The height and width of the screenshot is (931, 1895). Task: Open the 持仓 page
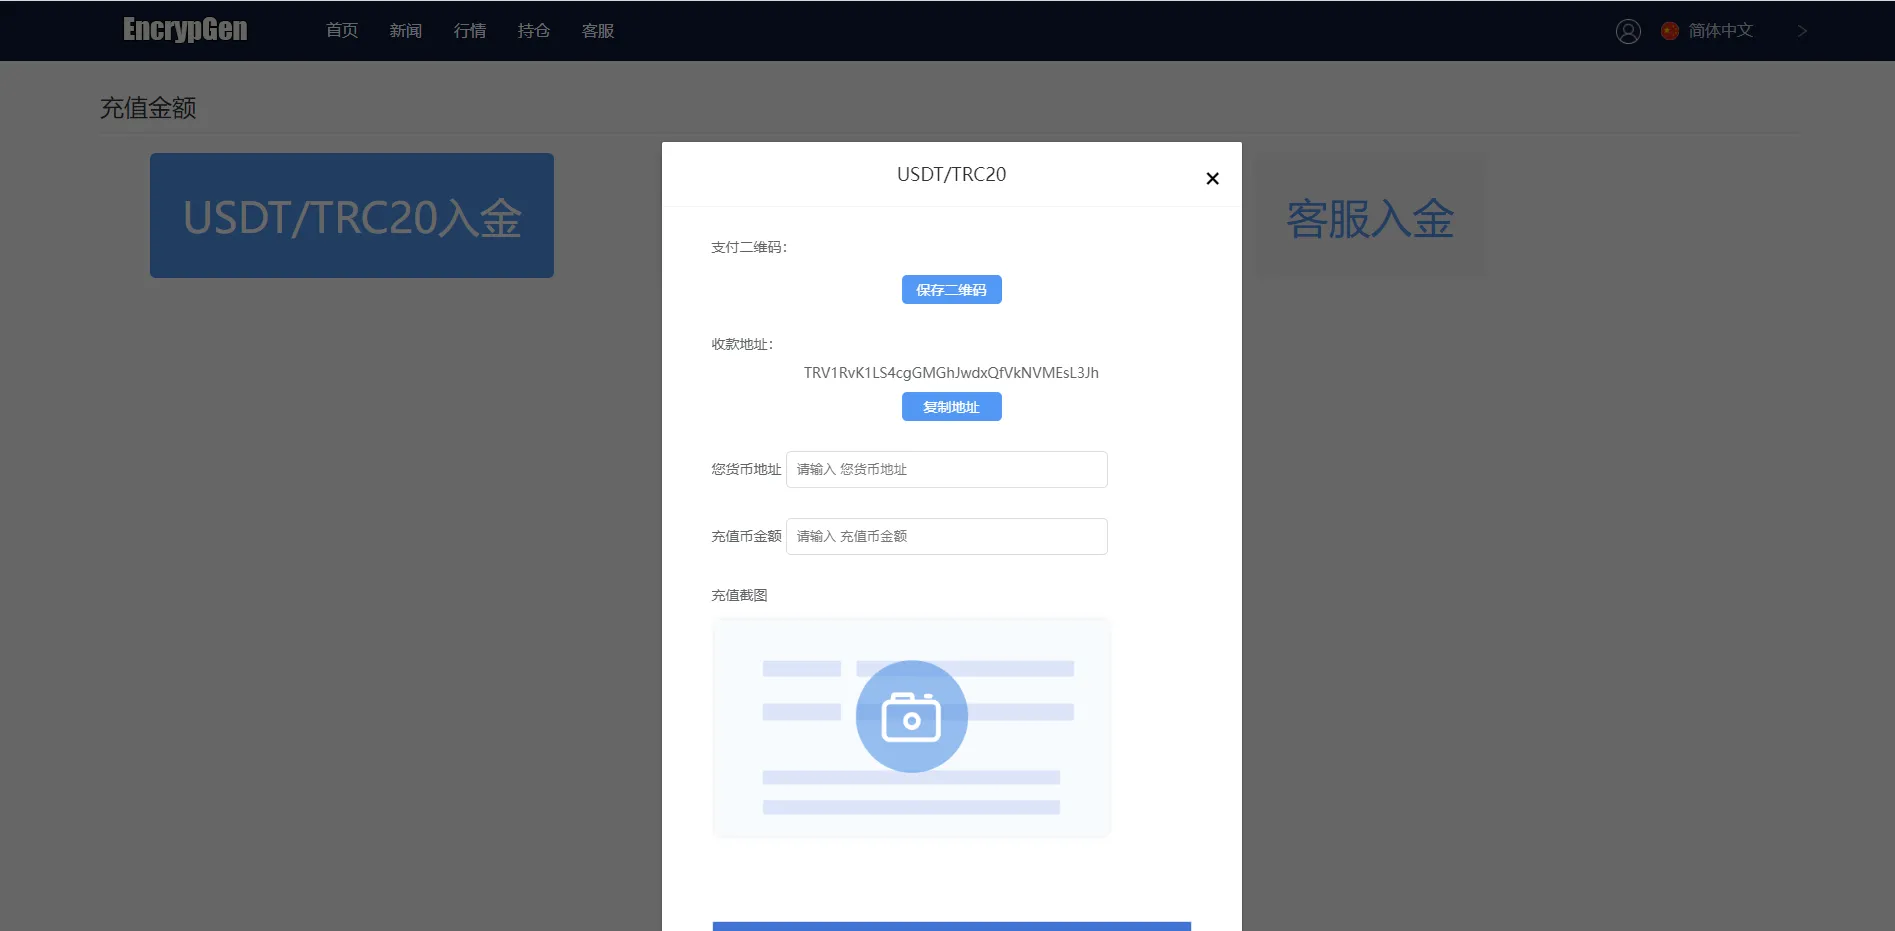pos(533,31)
